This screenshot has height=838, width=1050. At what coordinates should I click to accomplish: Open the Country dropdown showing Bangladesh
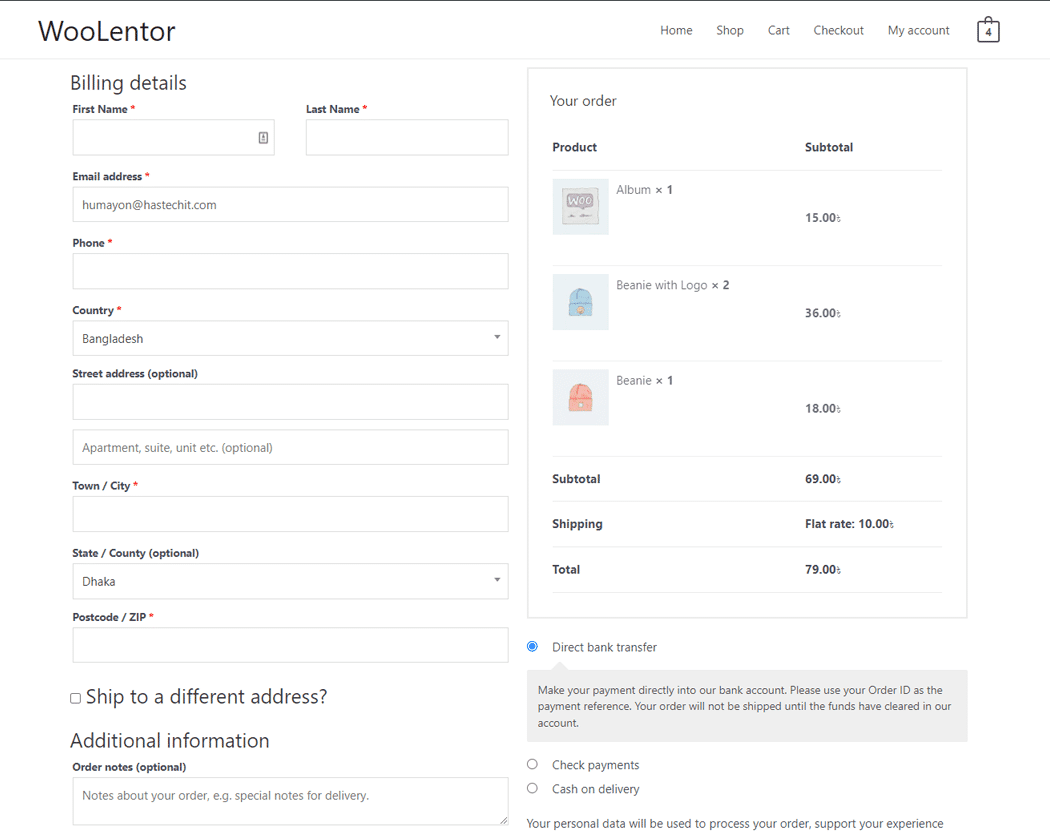pos(290,338)
